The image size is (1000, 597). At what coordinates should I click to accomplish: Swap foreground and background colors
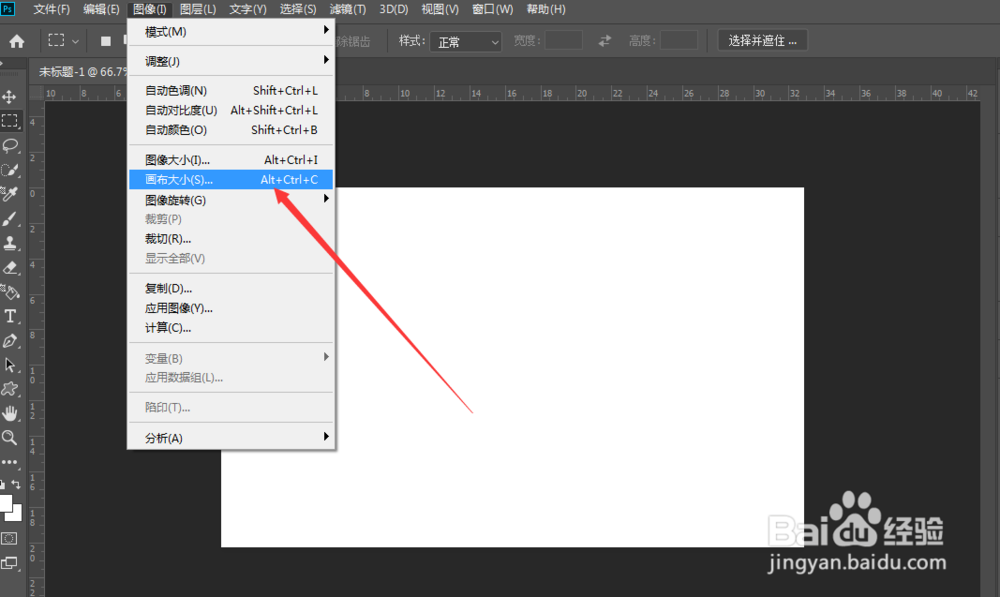point(16,485)
